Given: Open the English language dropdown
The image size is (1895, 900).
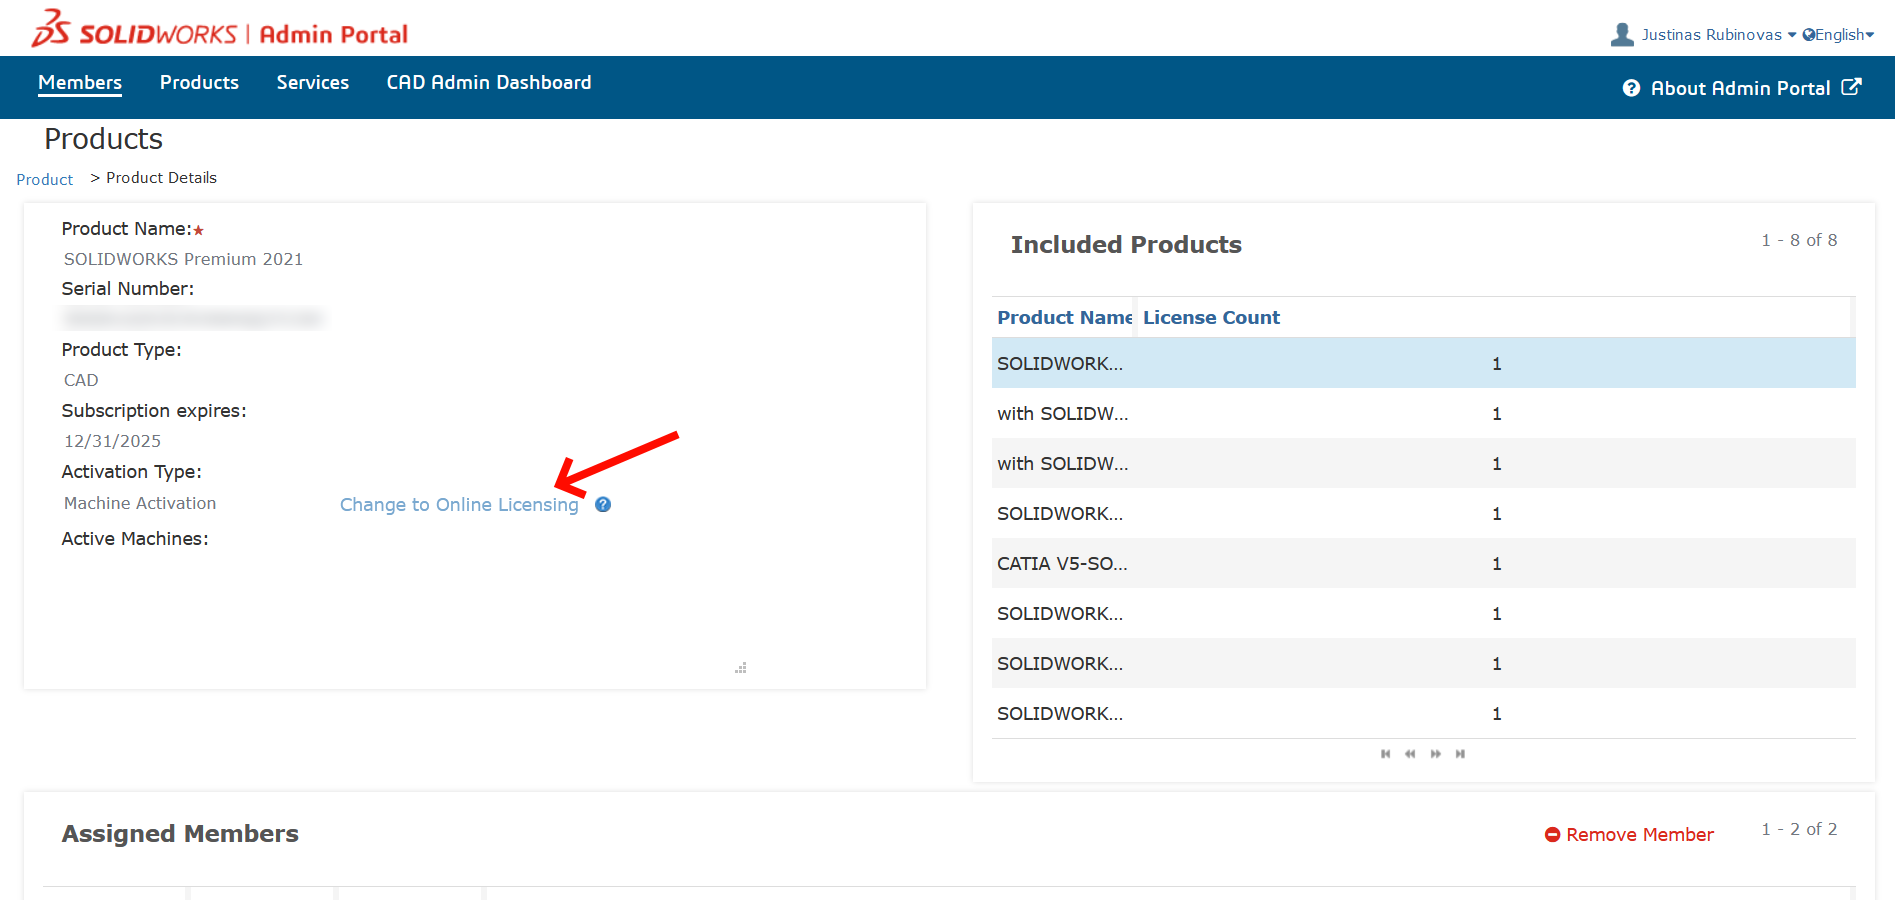Looking at the screenshot, I should pyautogui.click(x=1844, y=35).
